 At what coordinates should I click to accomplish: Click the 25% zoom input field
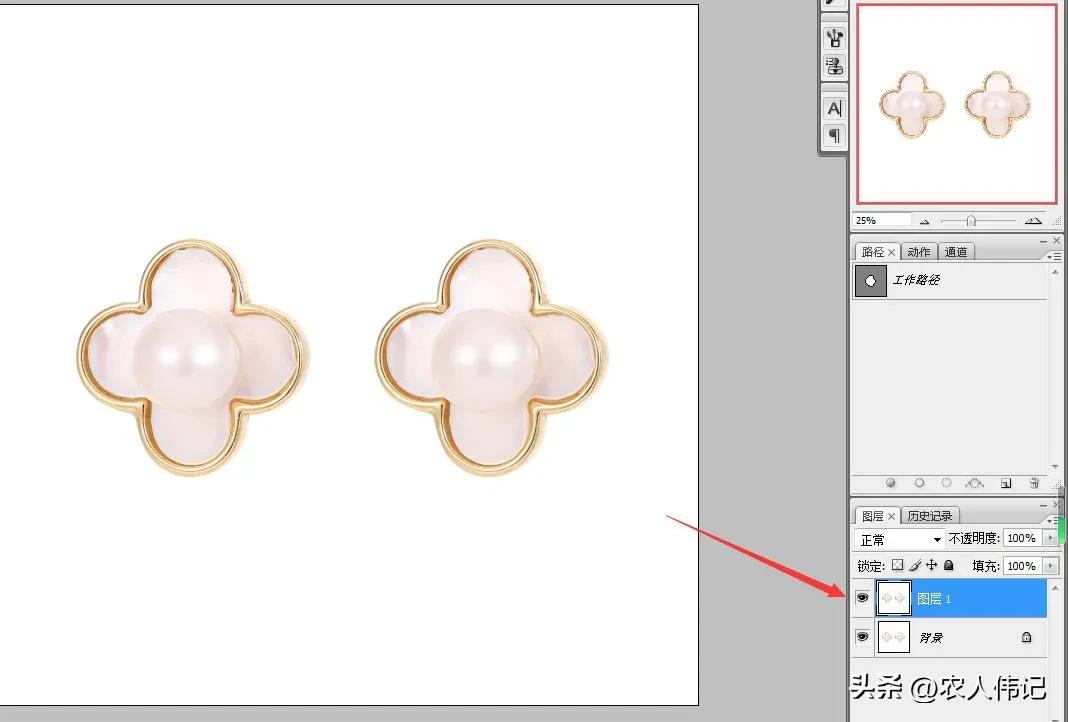tap(882, 220)
